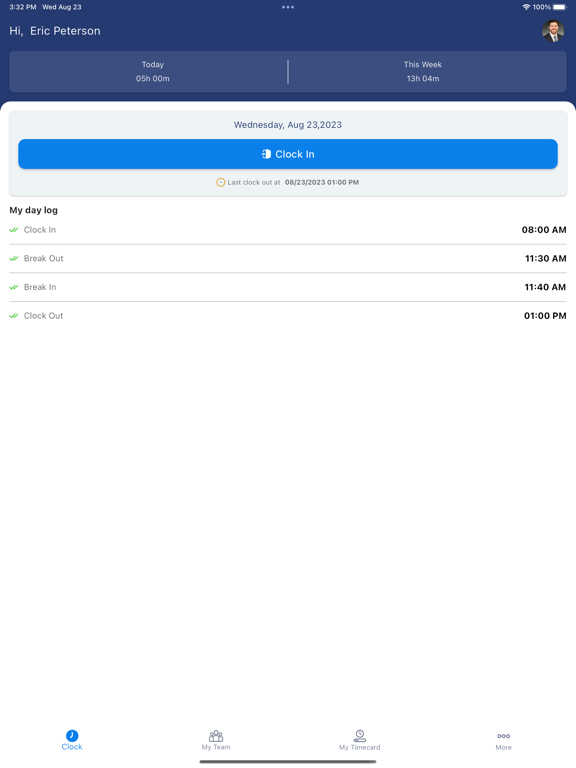Open the profile photo avatar

click(553, 31)
